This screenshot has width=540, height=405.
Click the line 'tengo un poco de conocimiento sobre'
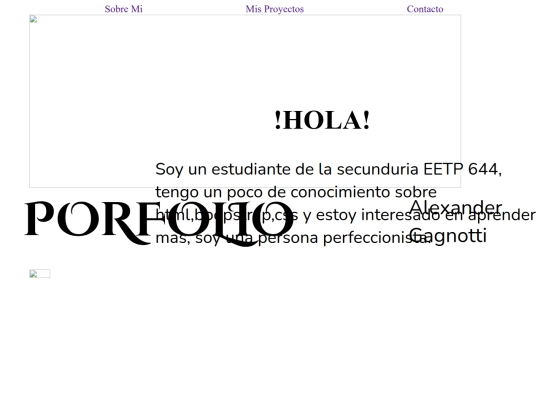(x=296, y=192)
